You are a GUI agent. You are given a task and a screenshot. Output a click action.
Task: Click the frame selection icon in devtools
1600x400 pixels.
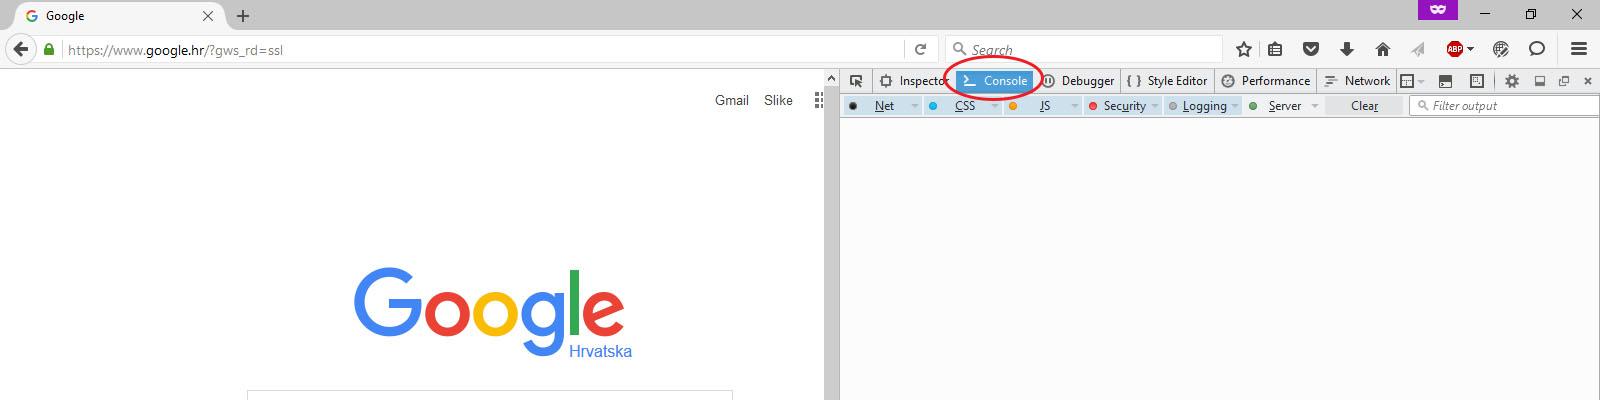1407,81
